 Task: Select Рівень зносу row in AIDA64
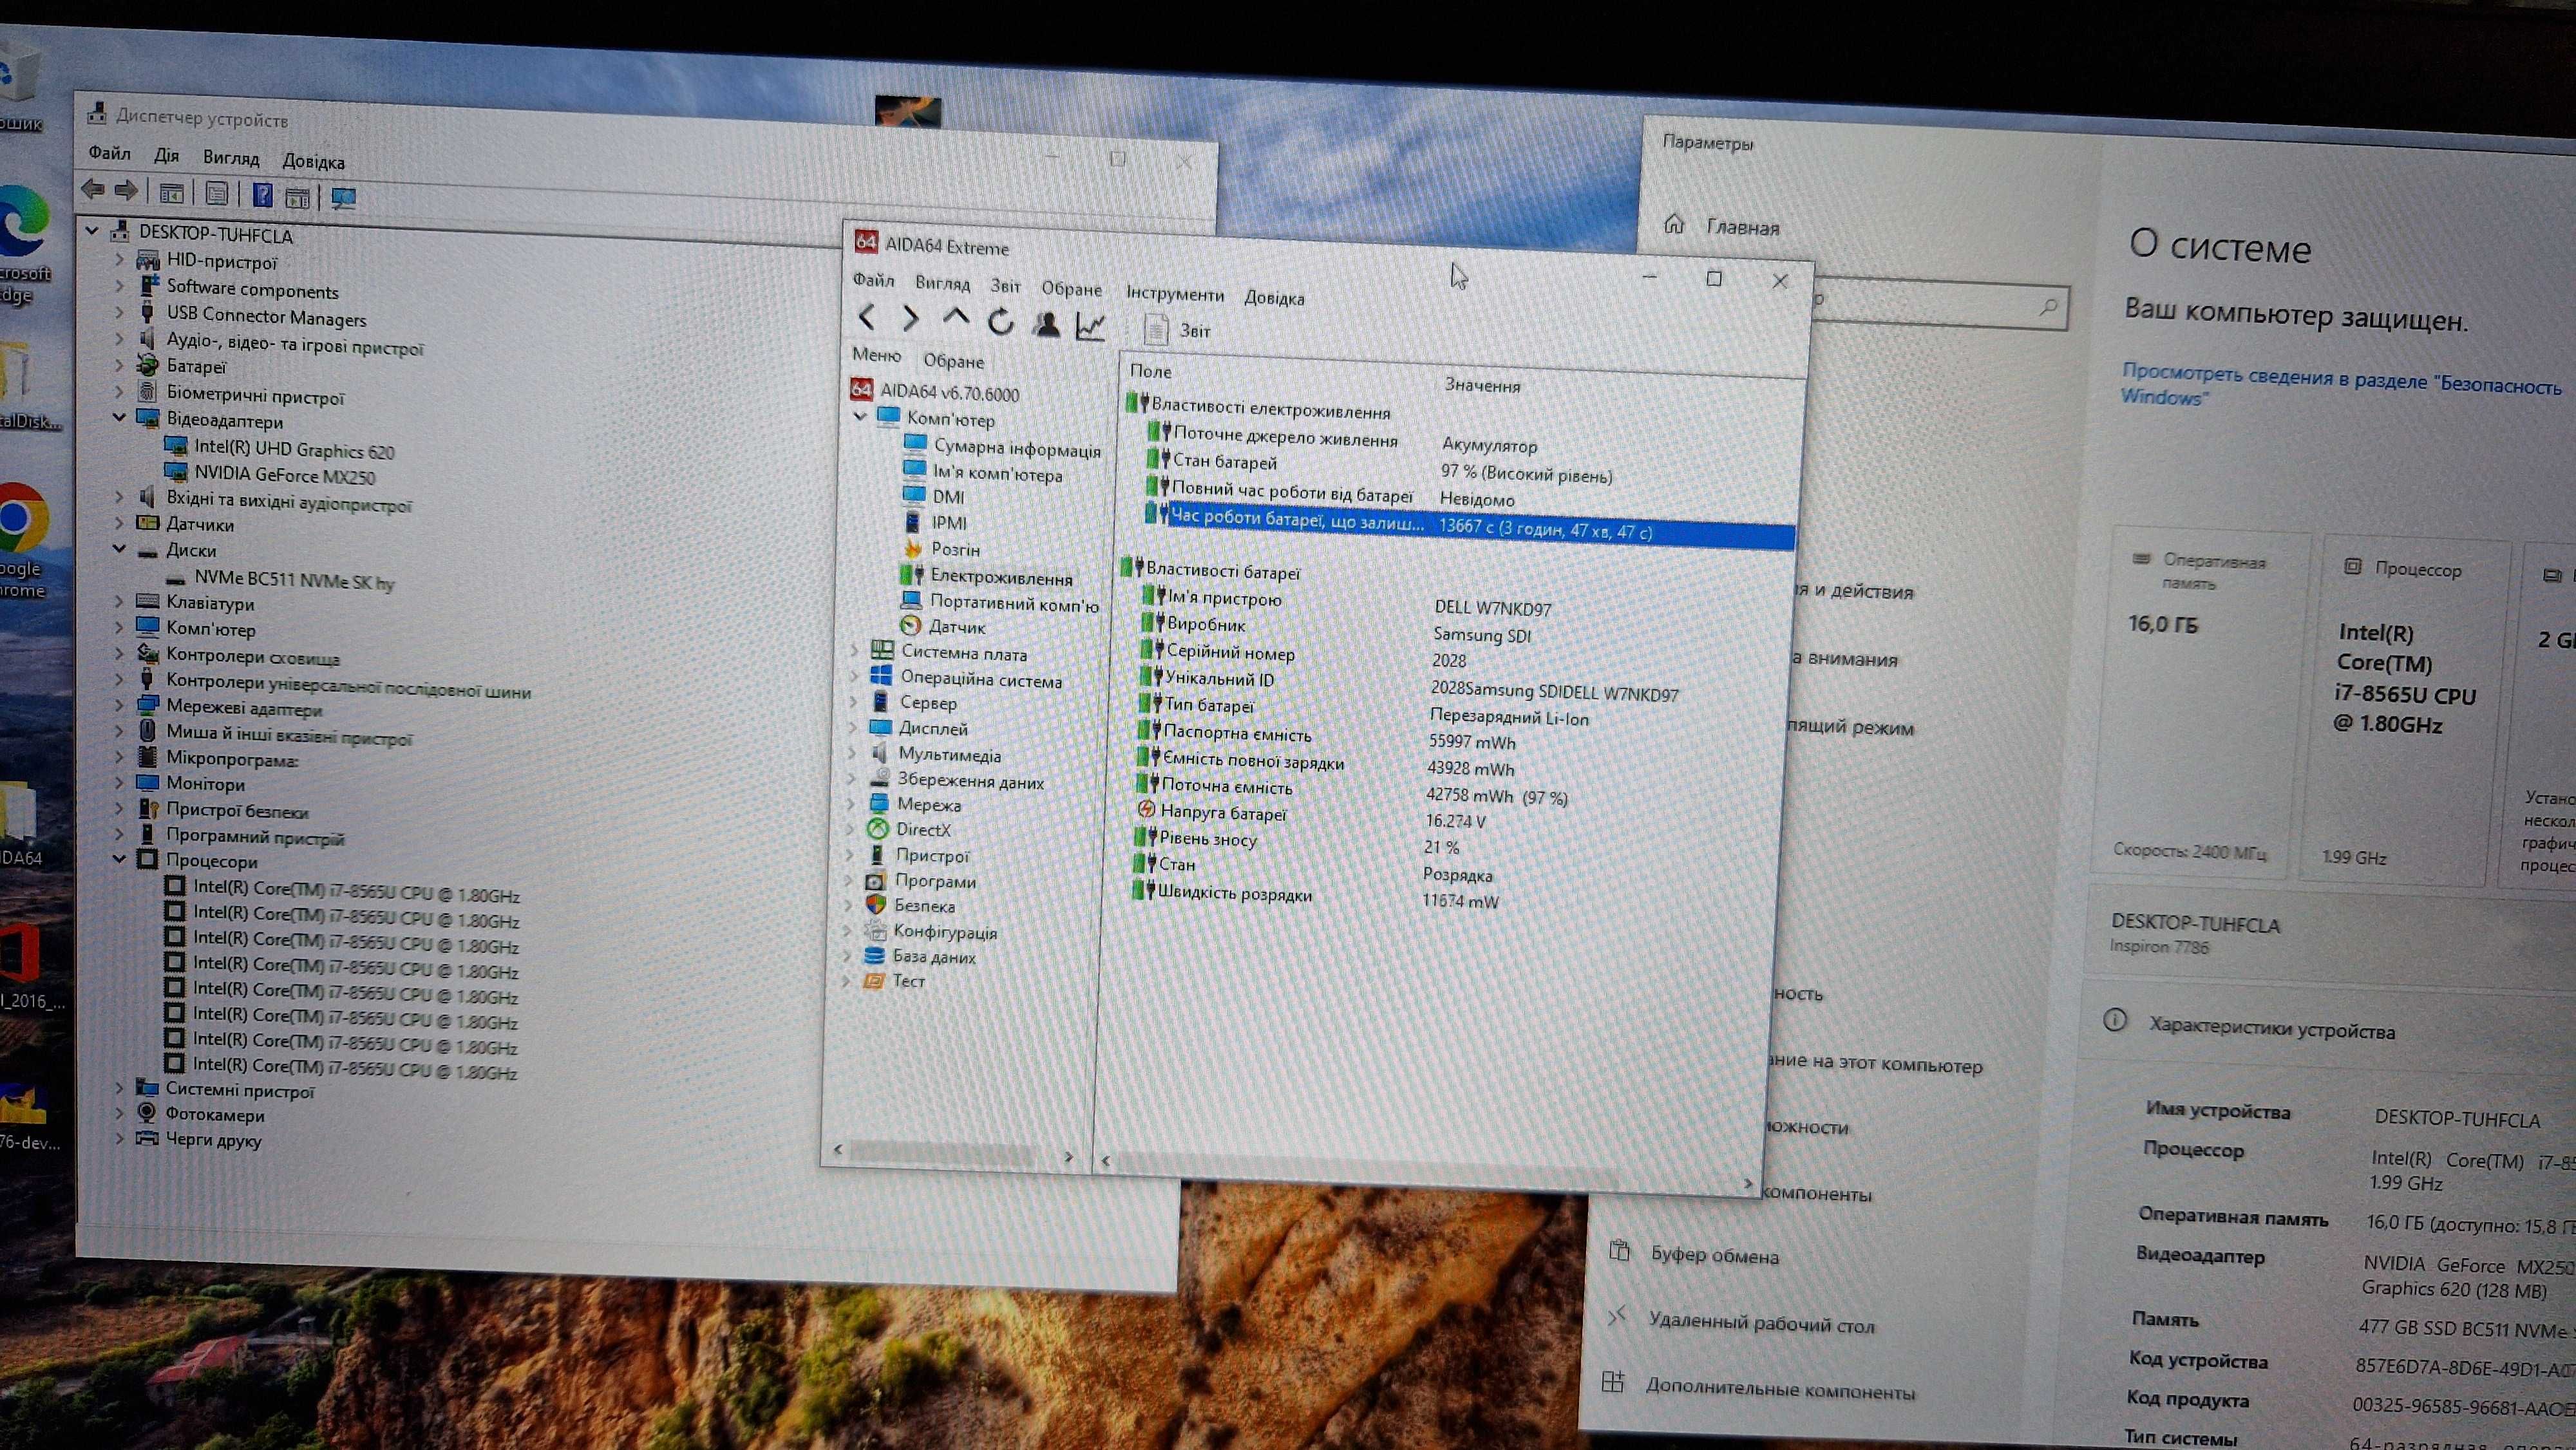point(1207,839)
